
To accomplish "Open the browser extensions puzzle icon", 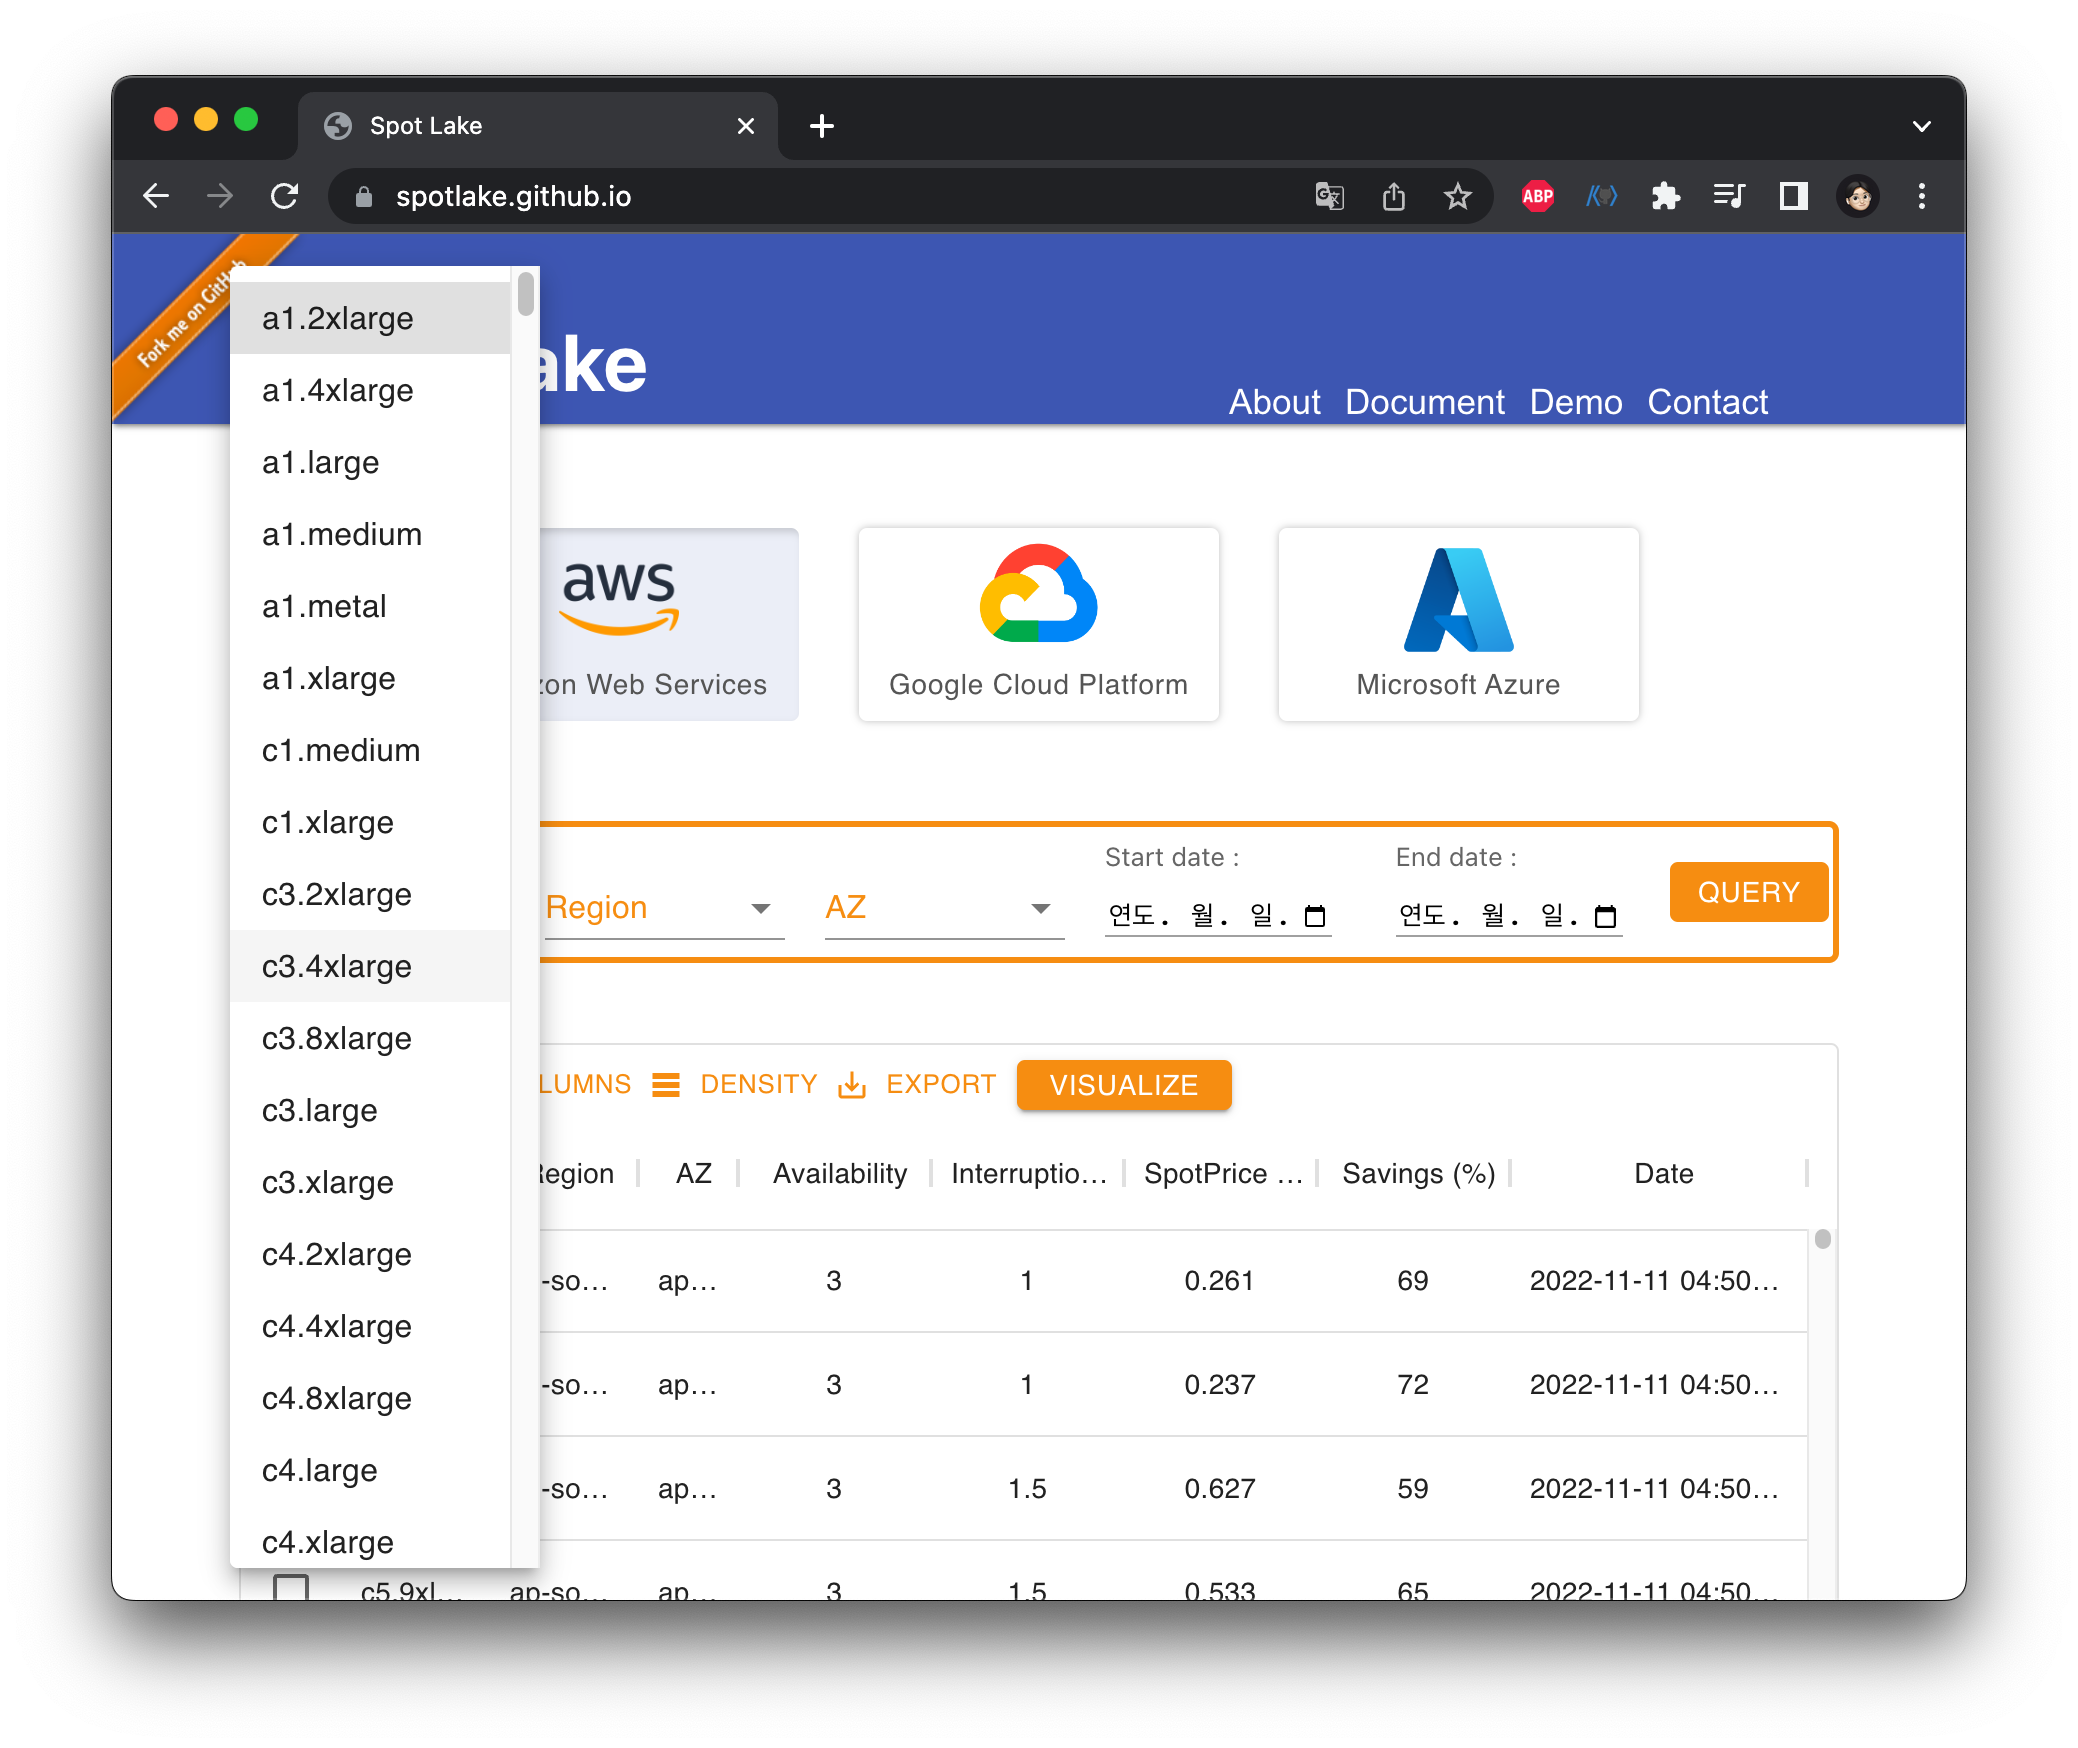I will click(1665, 196).
